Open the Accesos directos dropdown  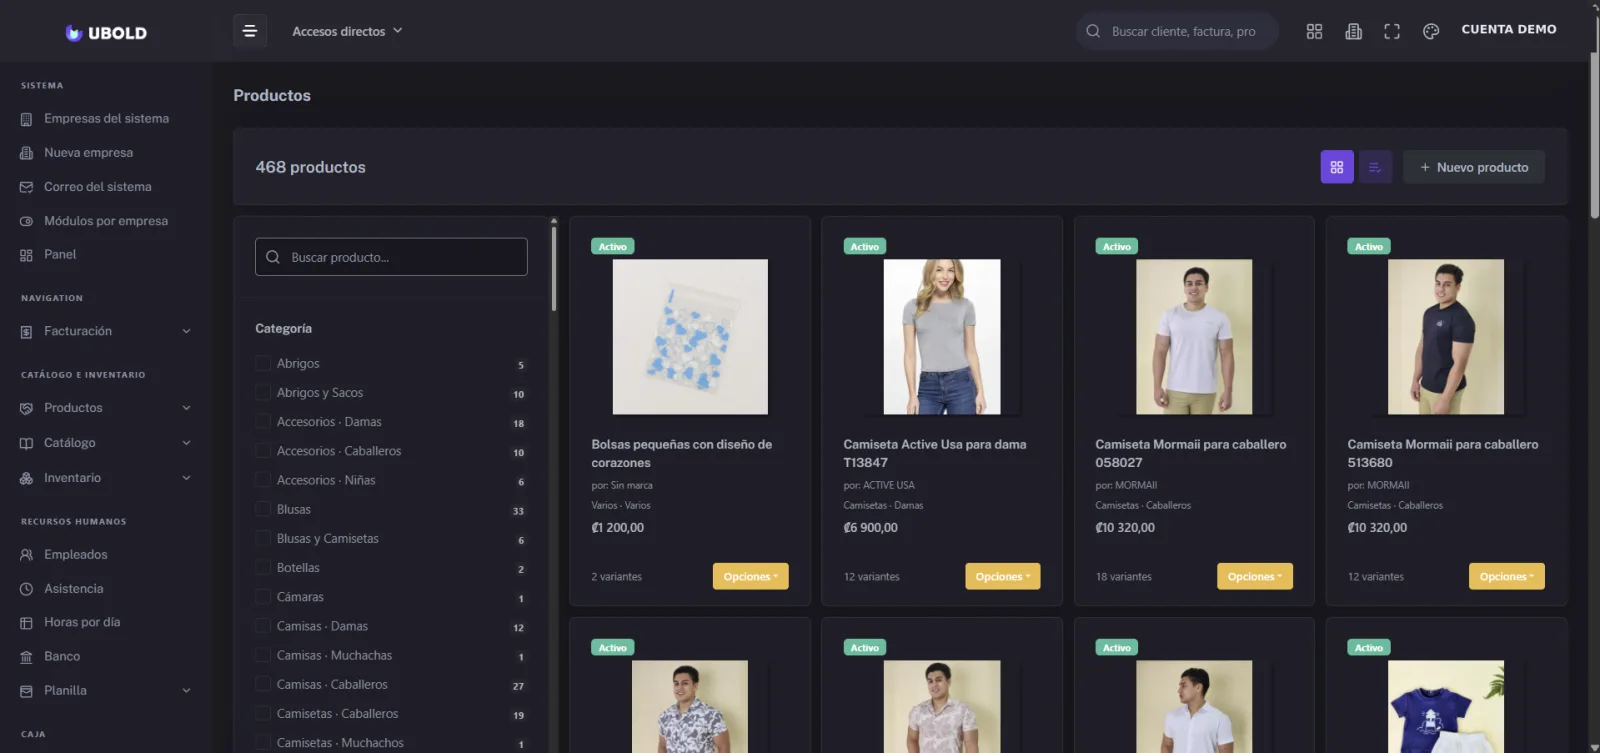pyautogui.click(x=347, y=31)
